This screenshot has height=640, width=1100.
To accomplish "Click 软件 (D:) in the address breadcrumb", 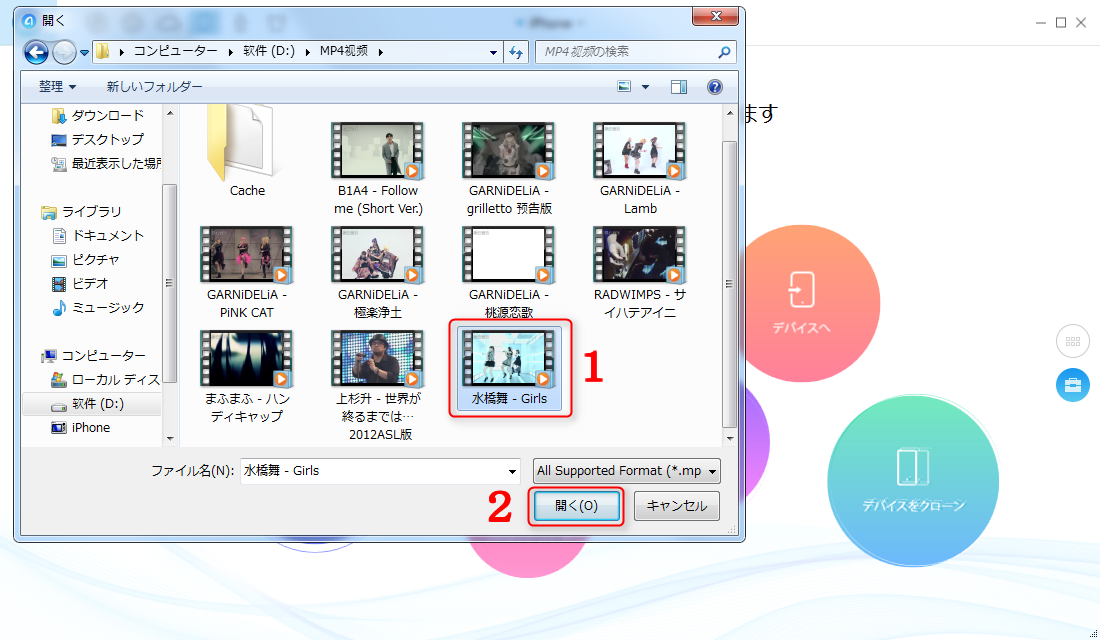I will (269, 51).
